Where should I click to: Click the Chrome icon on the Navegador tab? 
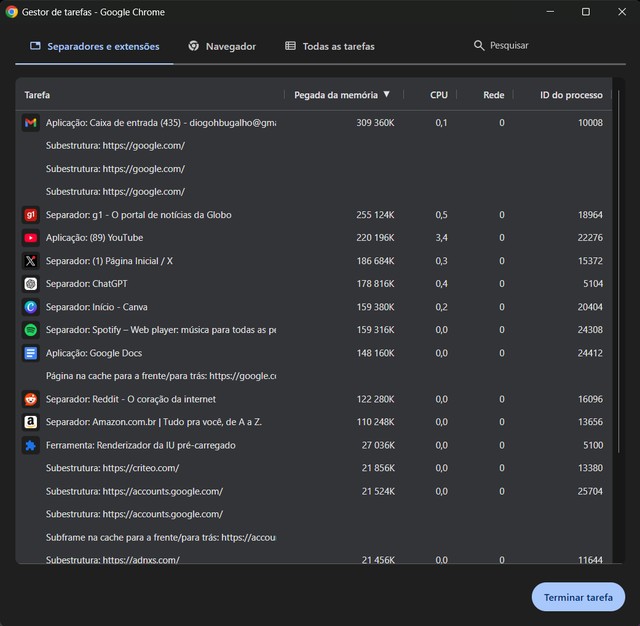click(193, 46)
